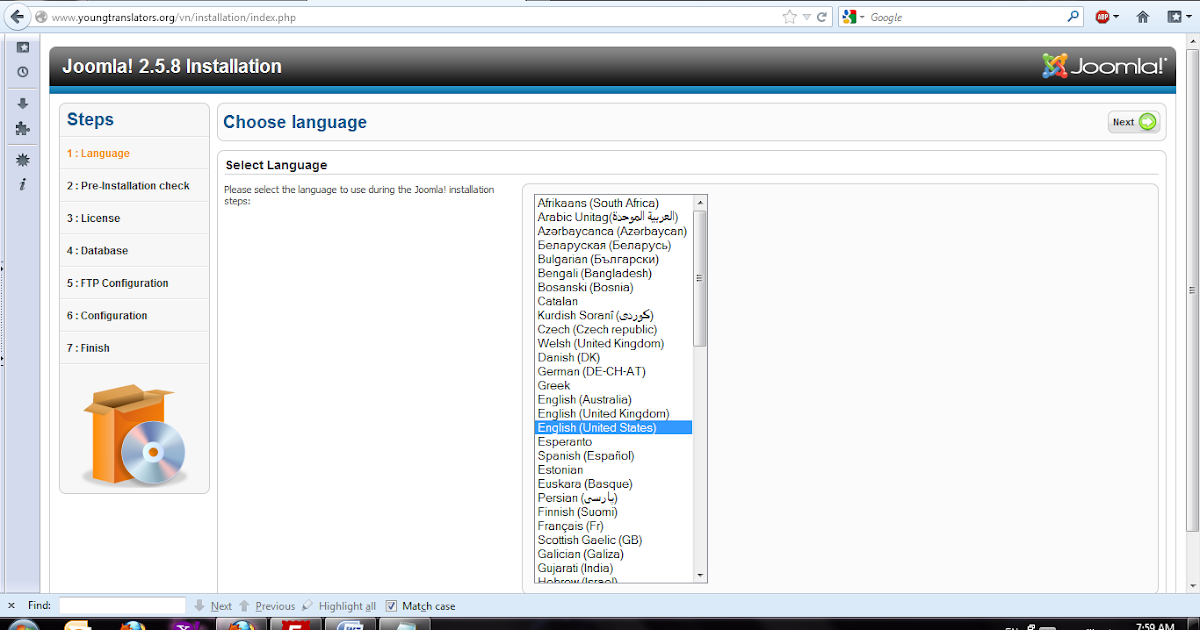Choose Arabic Unitag language option
The height and width of the screenshot is (630, 1200).
(x=613, y=217)
